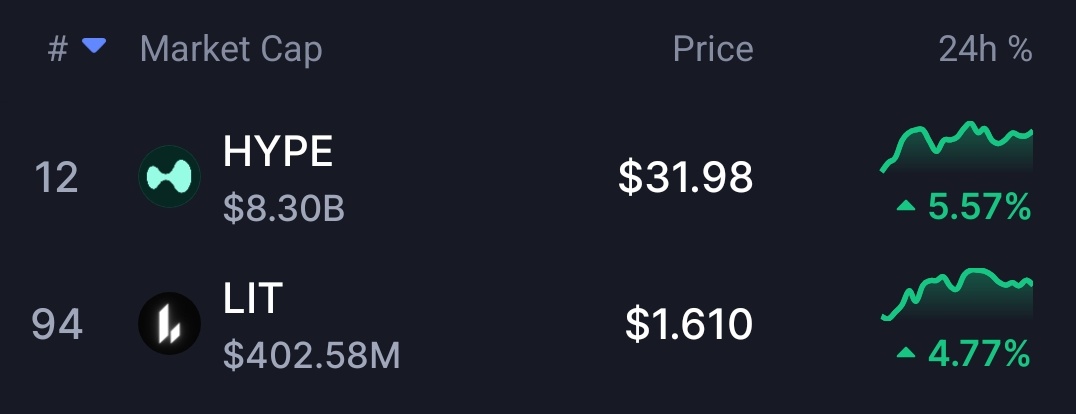Screen dimensions: 1076x414
Task: Click the LIT coin logo icon
Action: (169, 324)
